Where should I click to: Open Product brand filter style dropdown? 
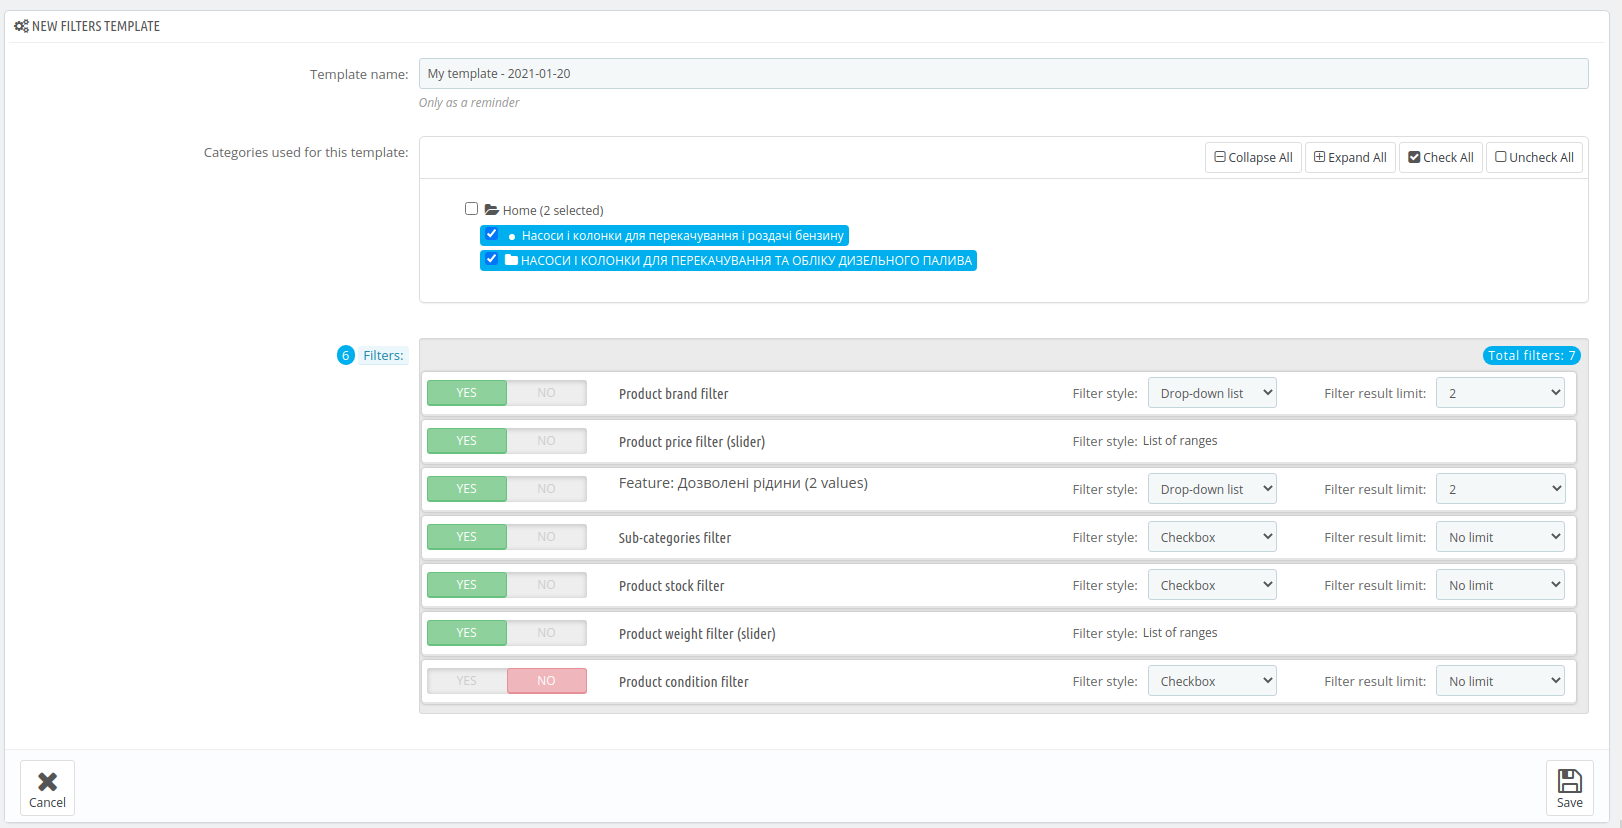tap(1212, 393)
